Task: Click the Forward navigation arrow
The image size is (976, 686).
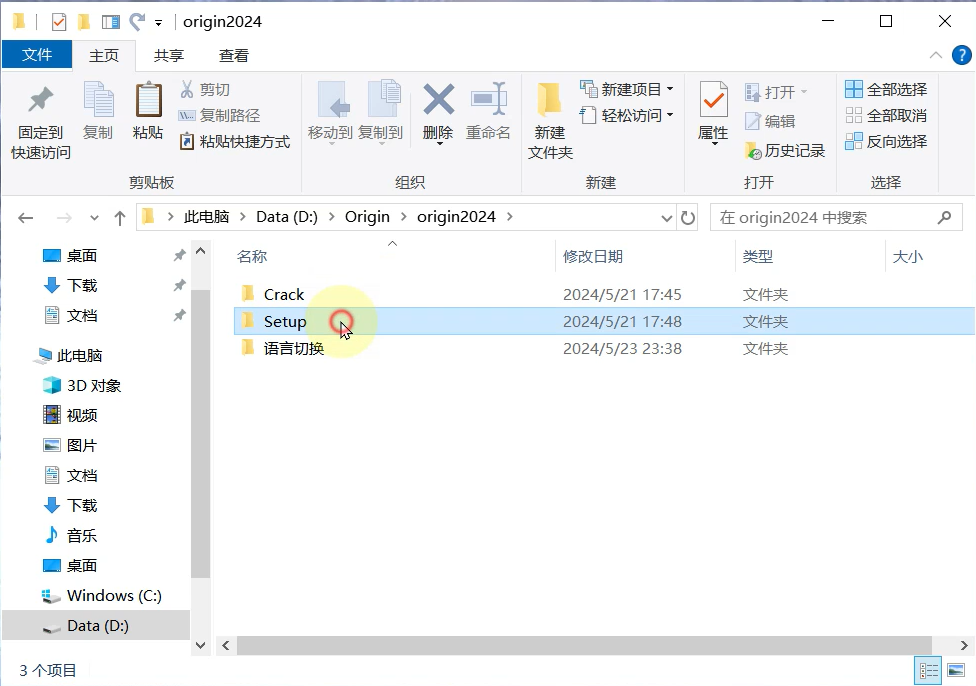Action: click(x=63, y=218)
